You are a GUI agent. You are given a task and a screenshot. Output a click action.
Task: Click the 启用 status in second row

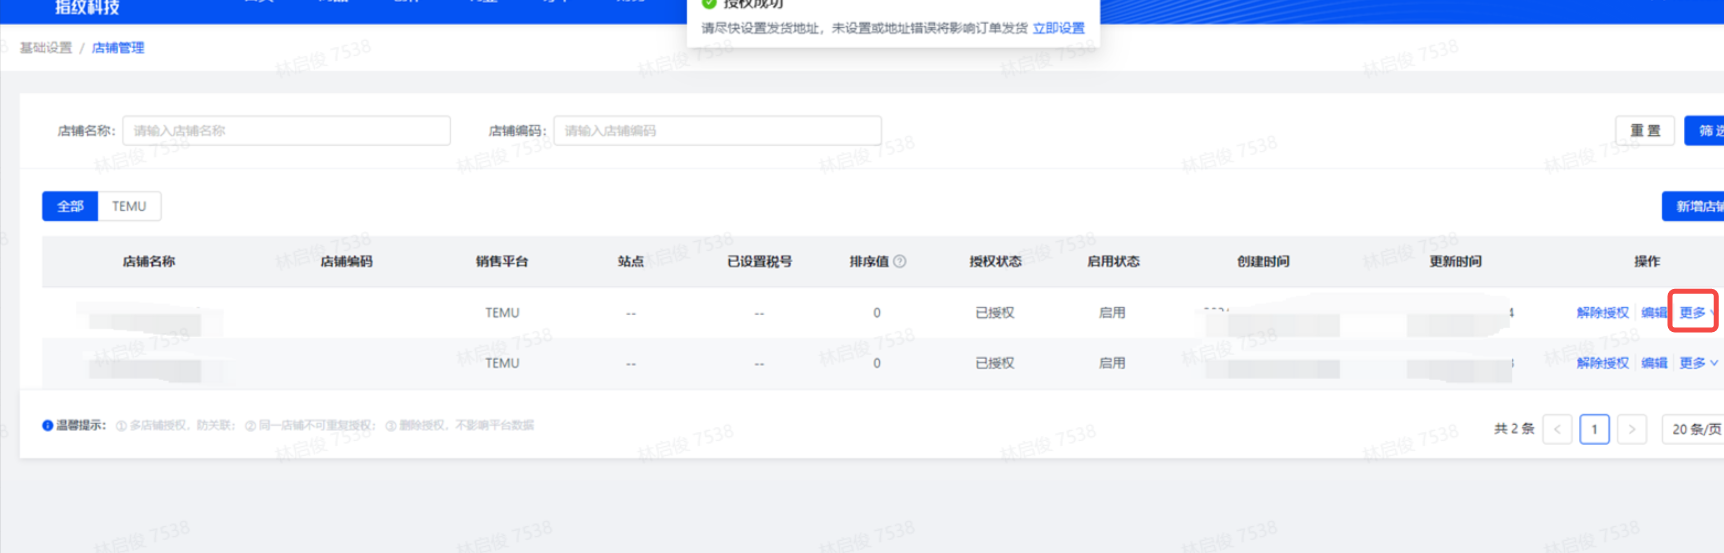click(x=1112, y=363)
